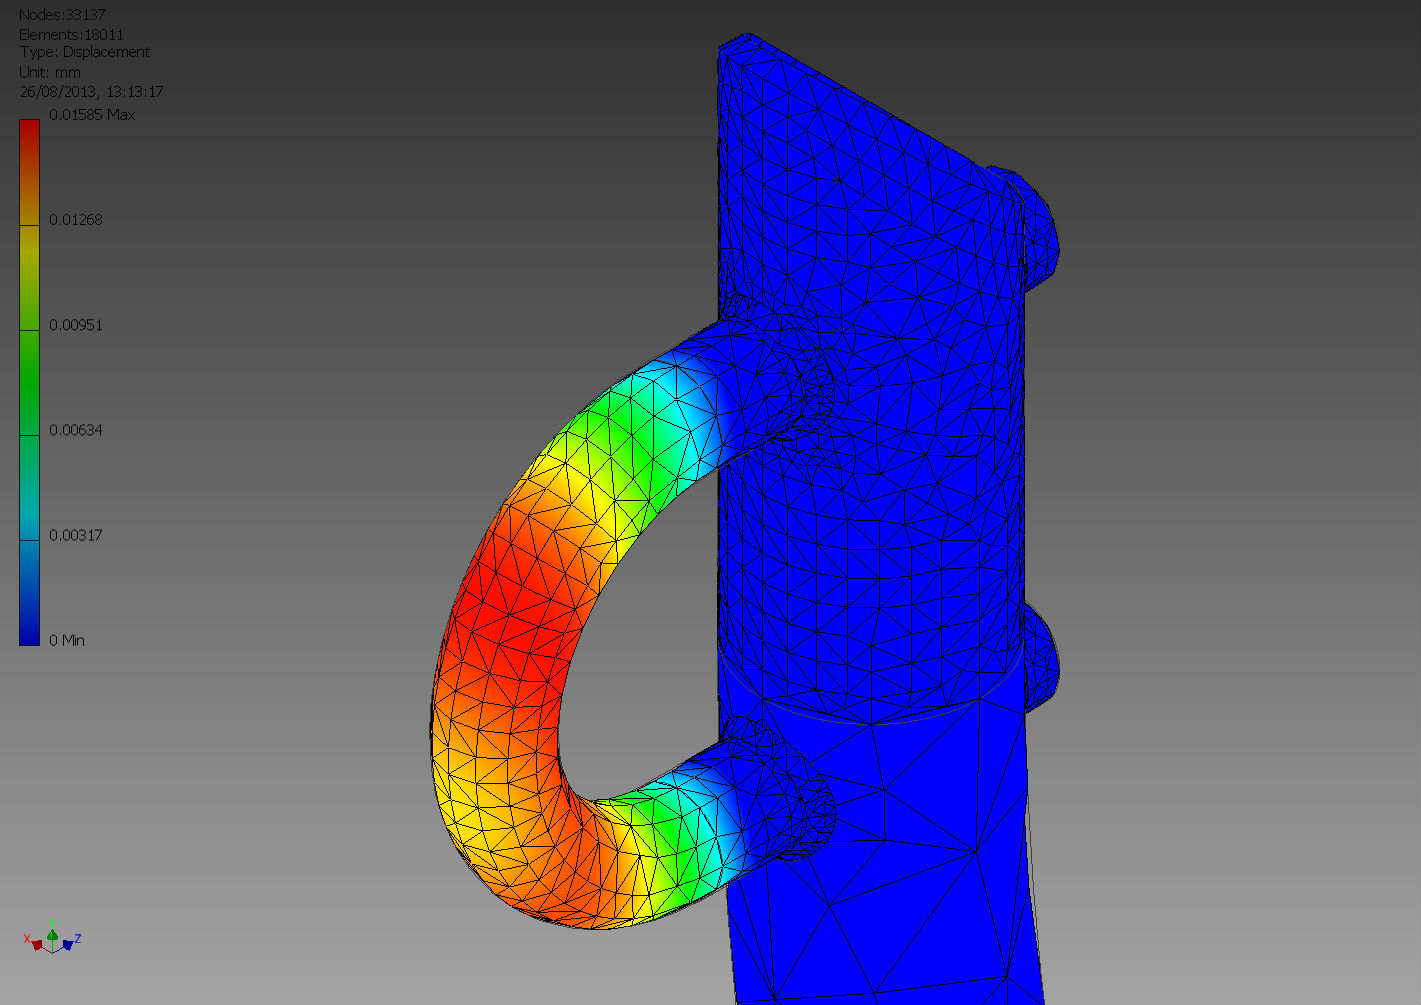Click the '0.00951' legend value

pos(76,325)
